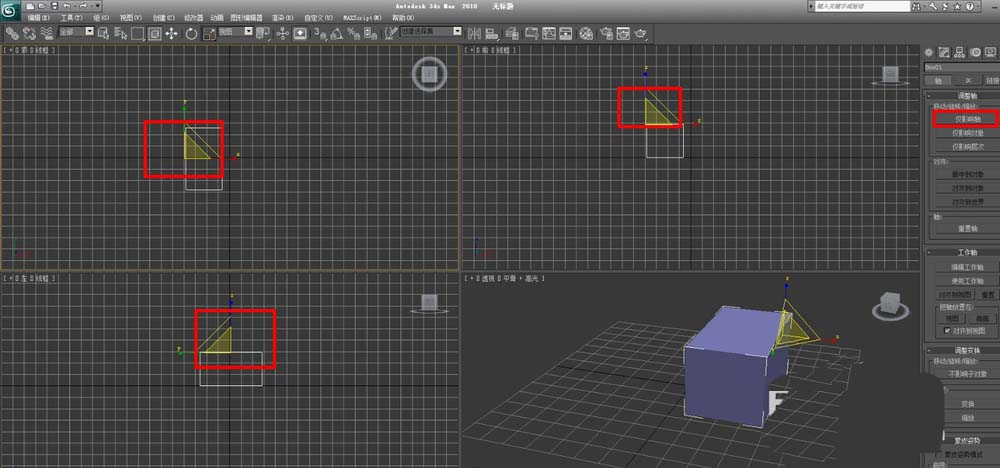Click the New Scene icon in title bar

coord(29,6)
